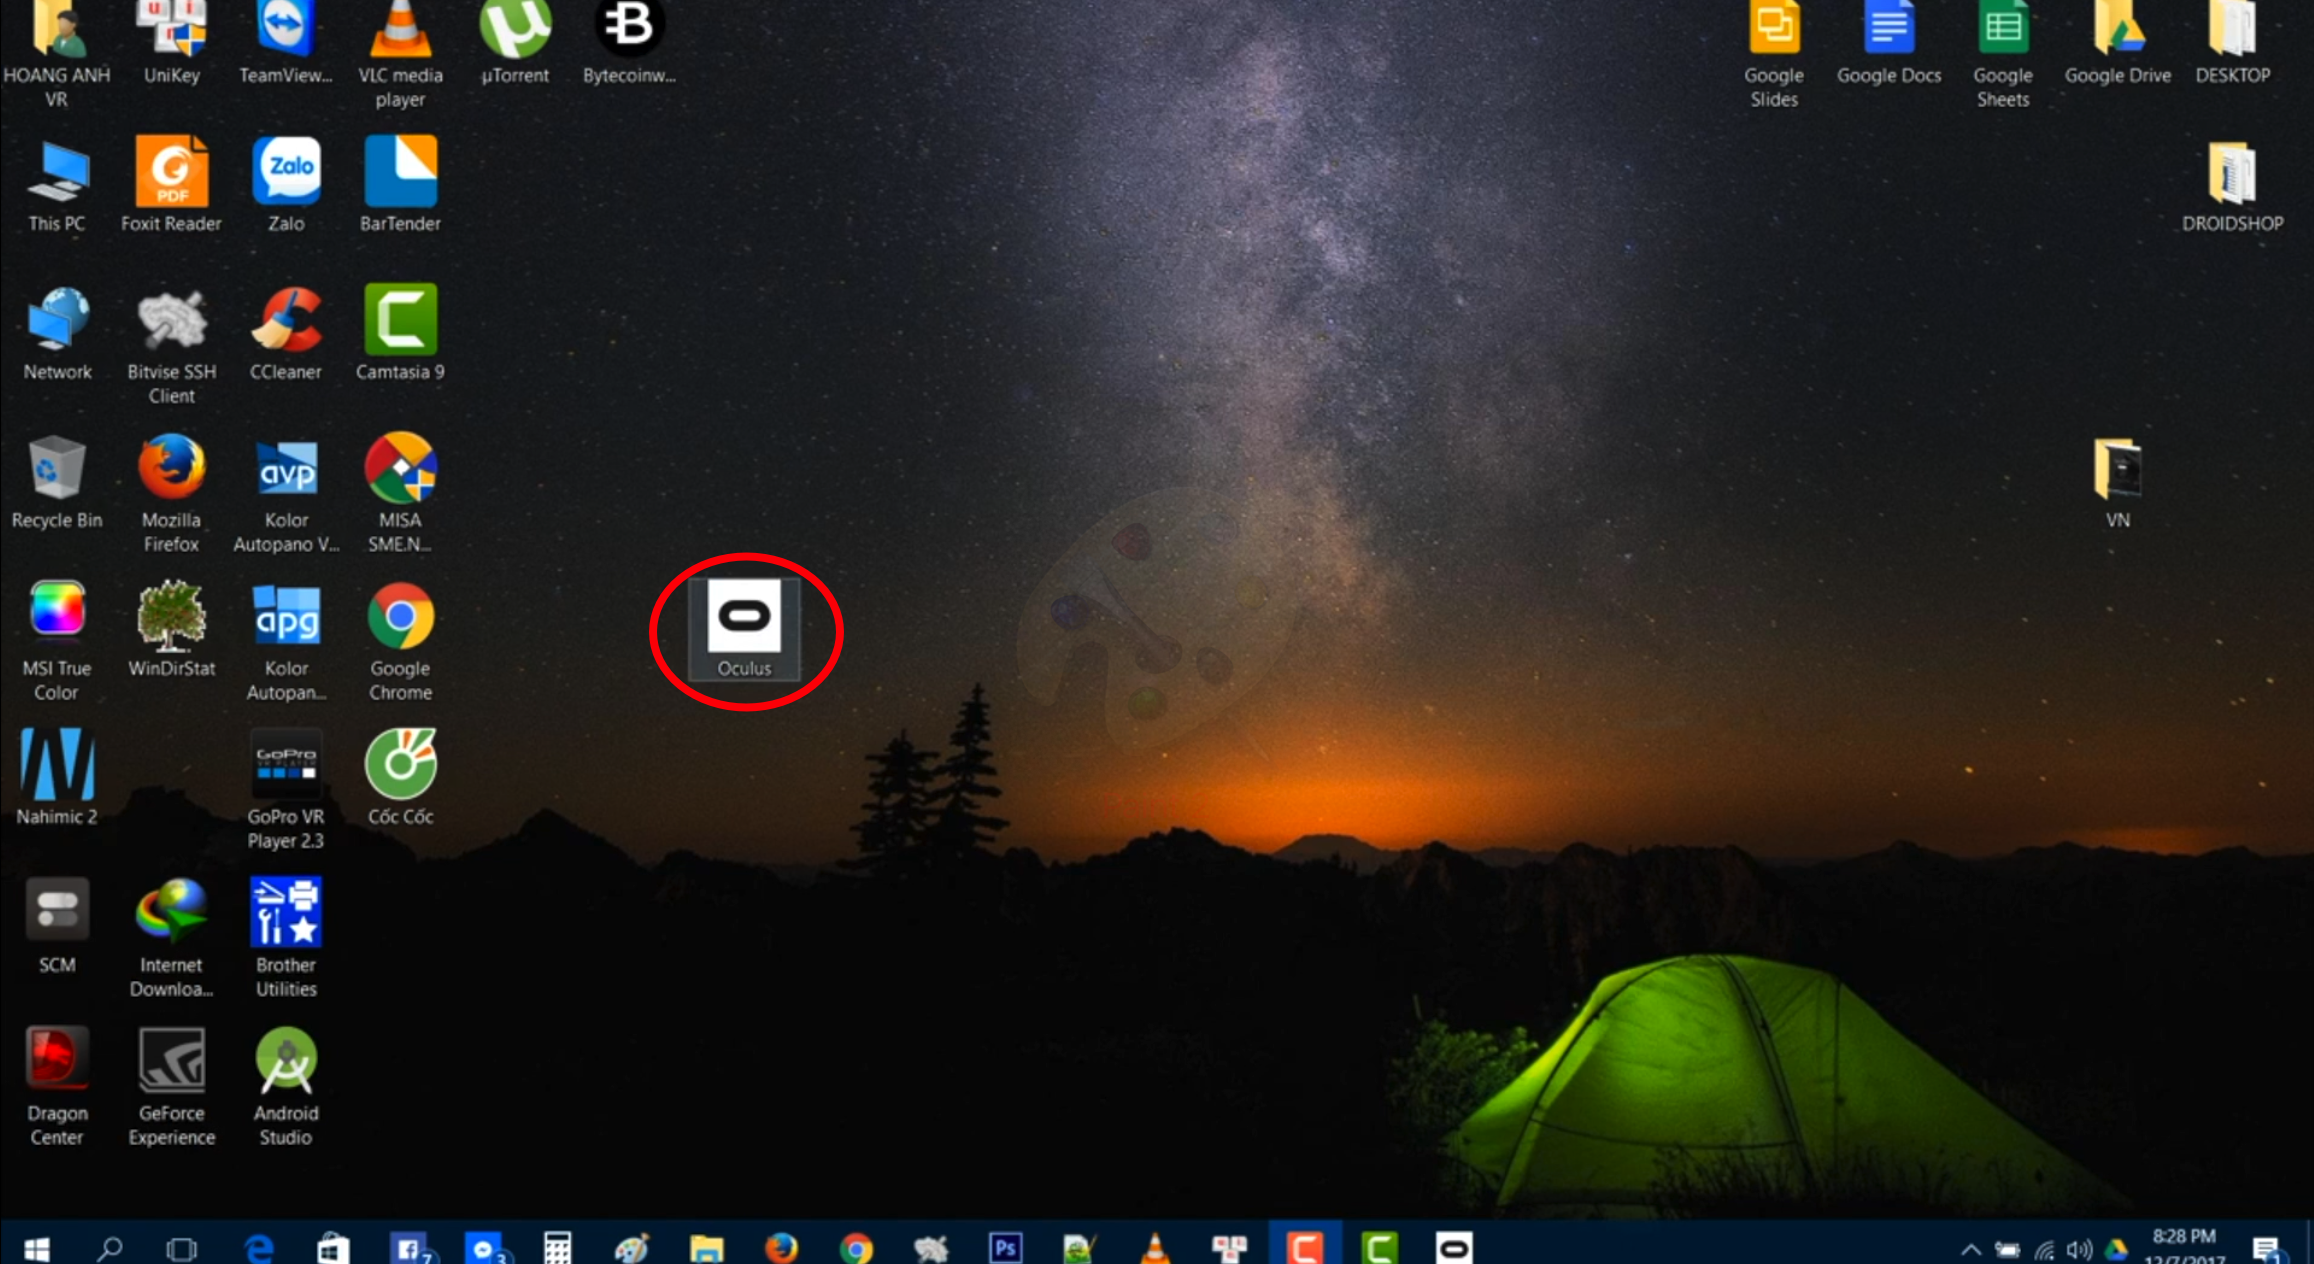This screenshot has height=1264, width=2314.
Task: Select the BarTender desktop icon
Action: pyautogui.click(x=400, y=185)
